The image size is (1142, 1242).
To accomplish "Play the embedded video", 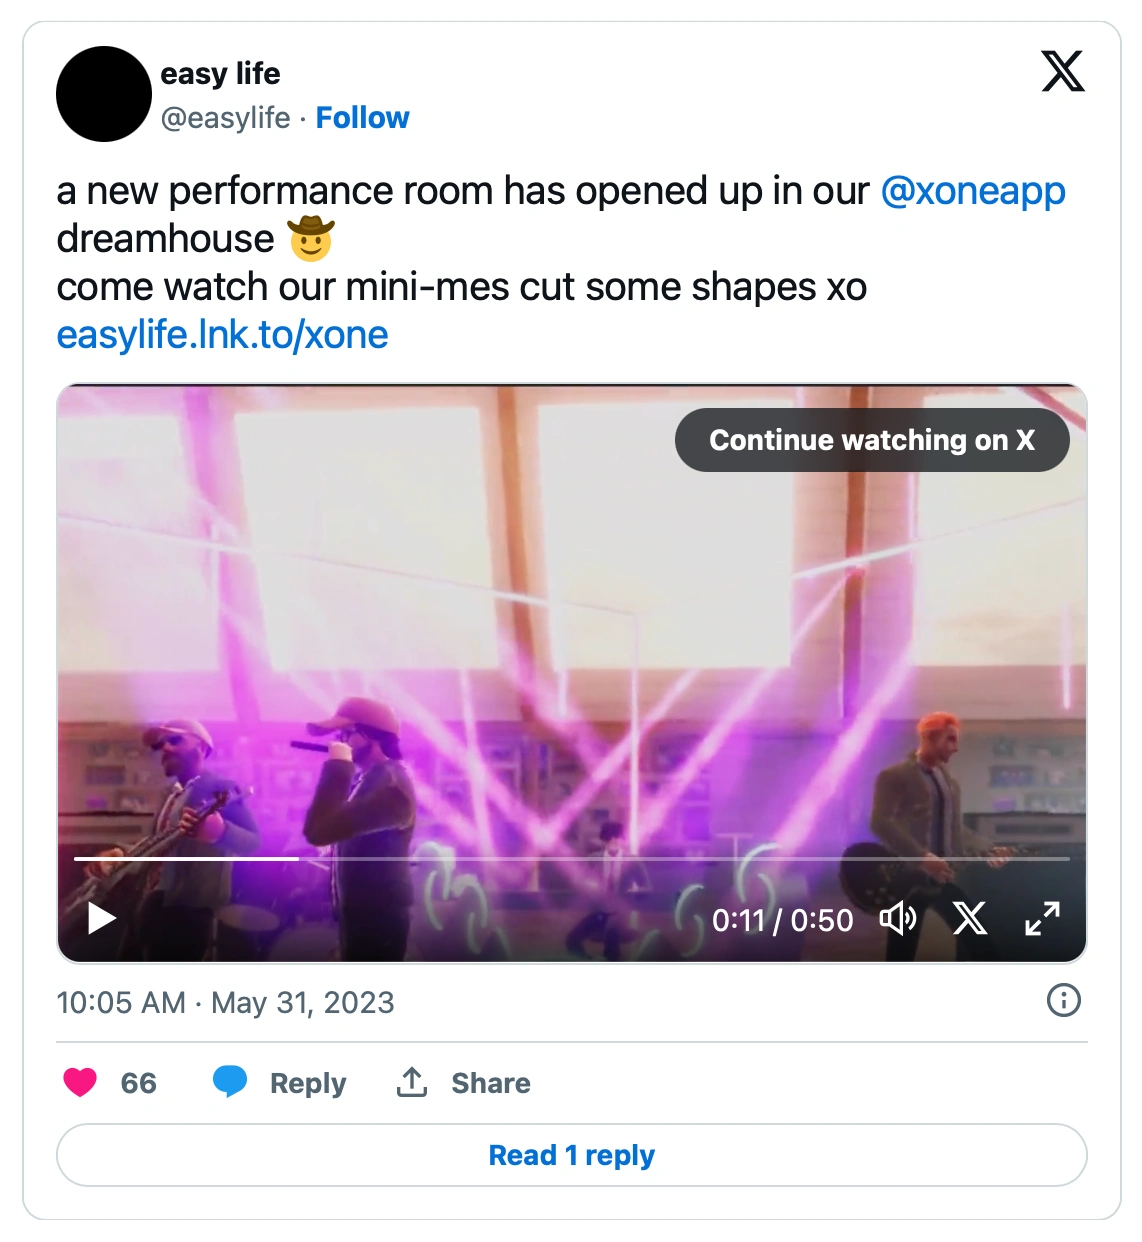I will click(x=102, y=918).
